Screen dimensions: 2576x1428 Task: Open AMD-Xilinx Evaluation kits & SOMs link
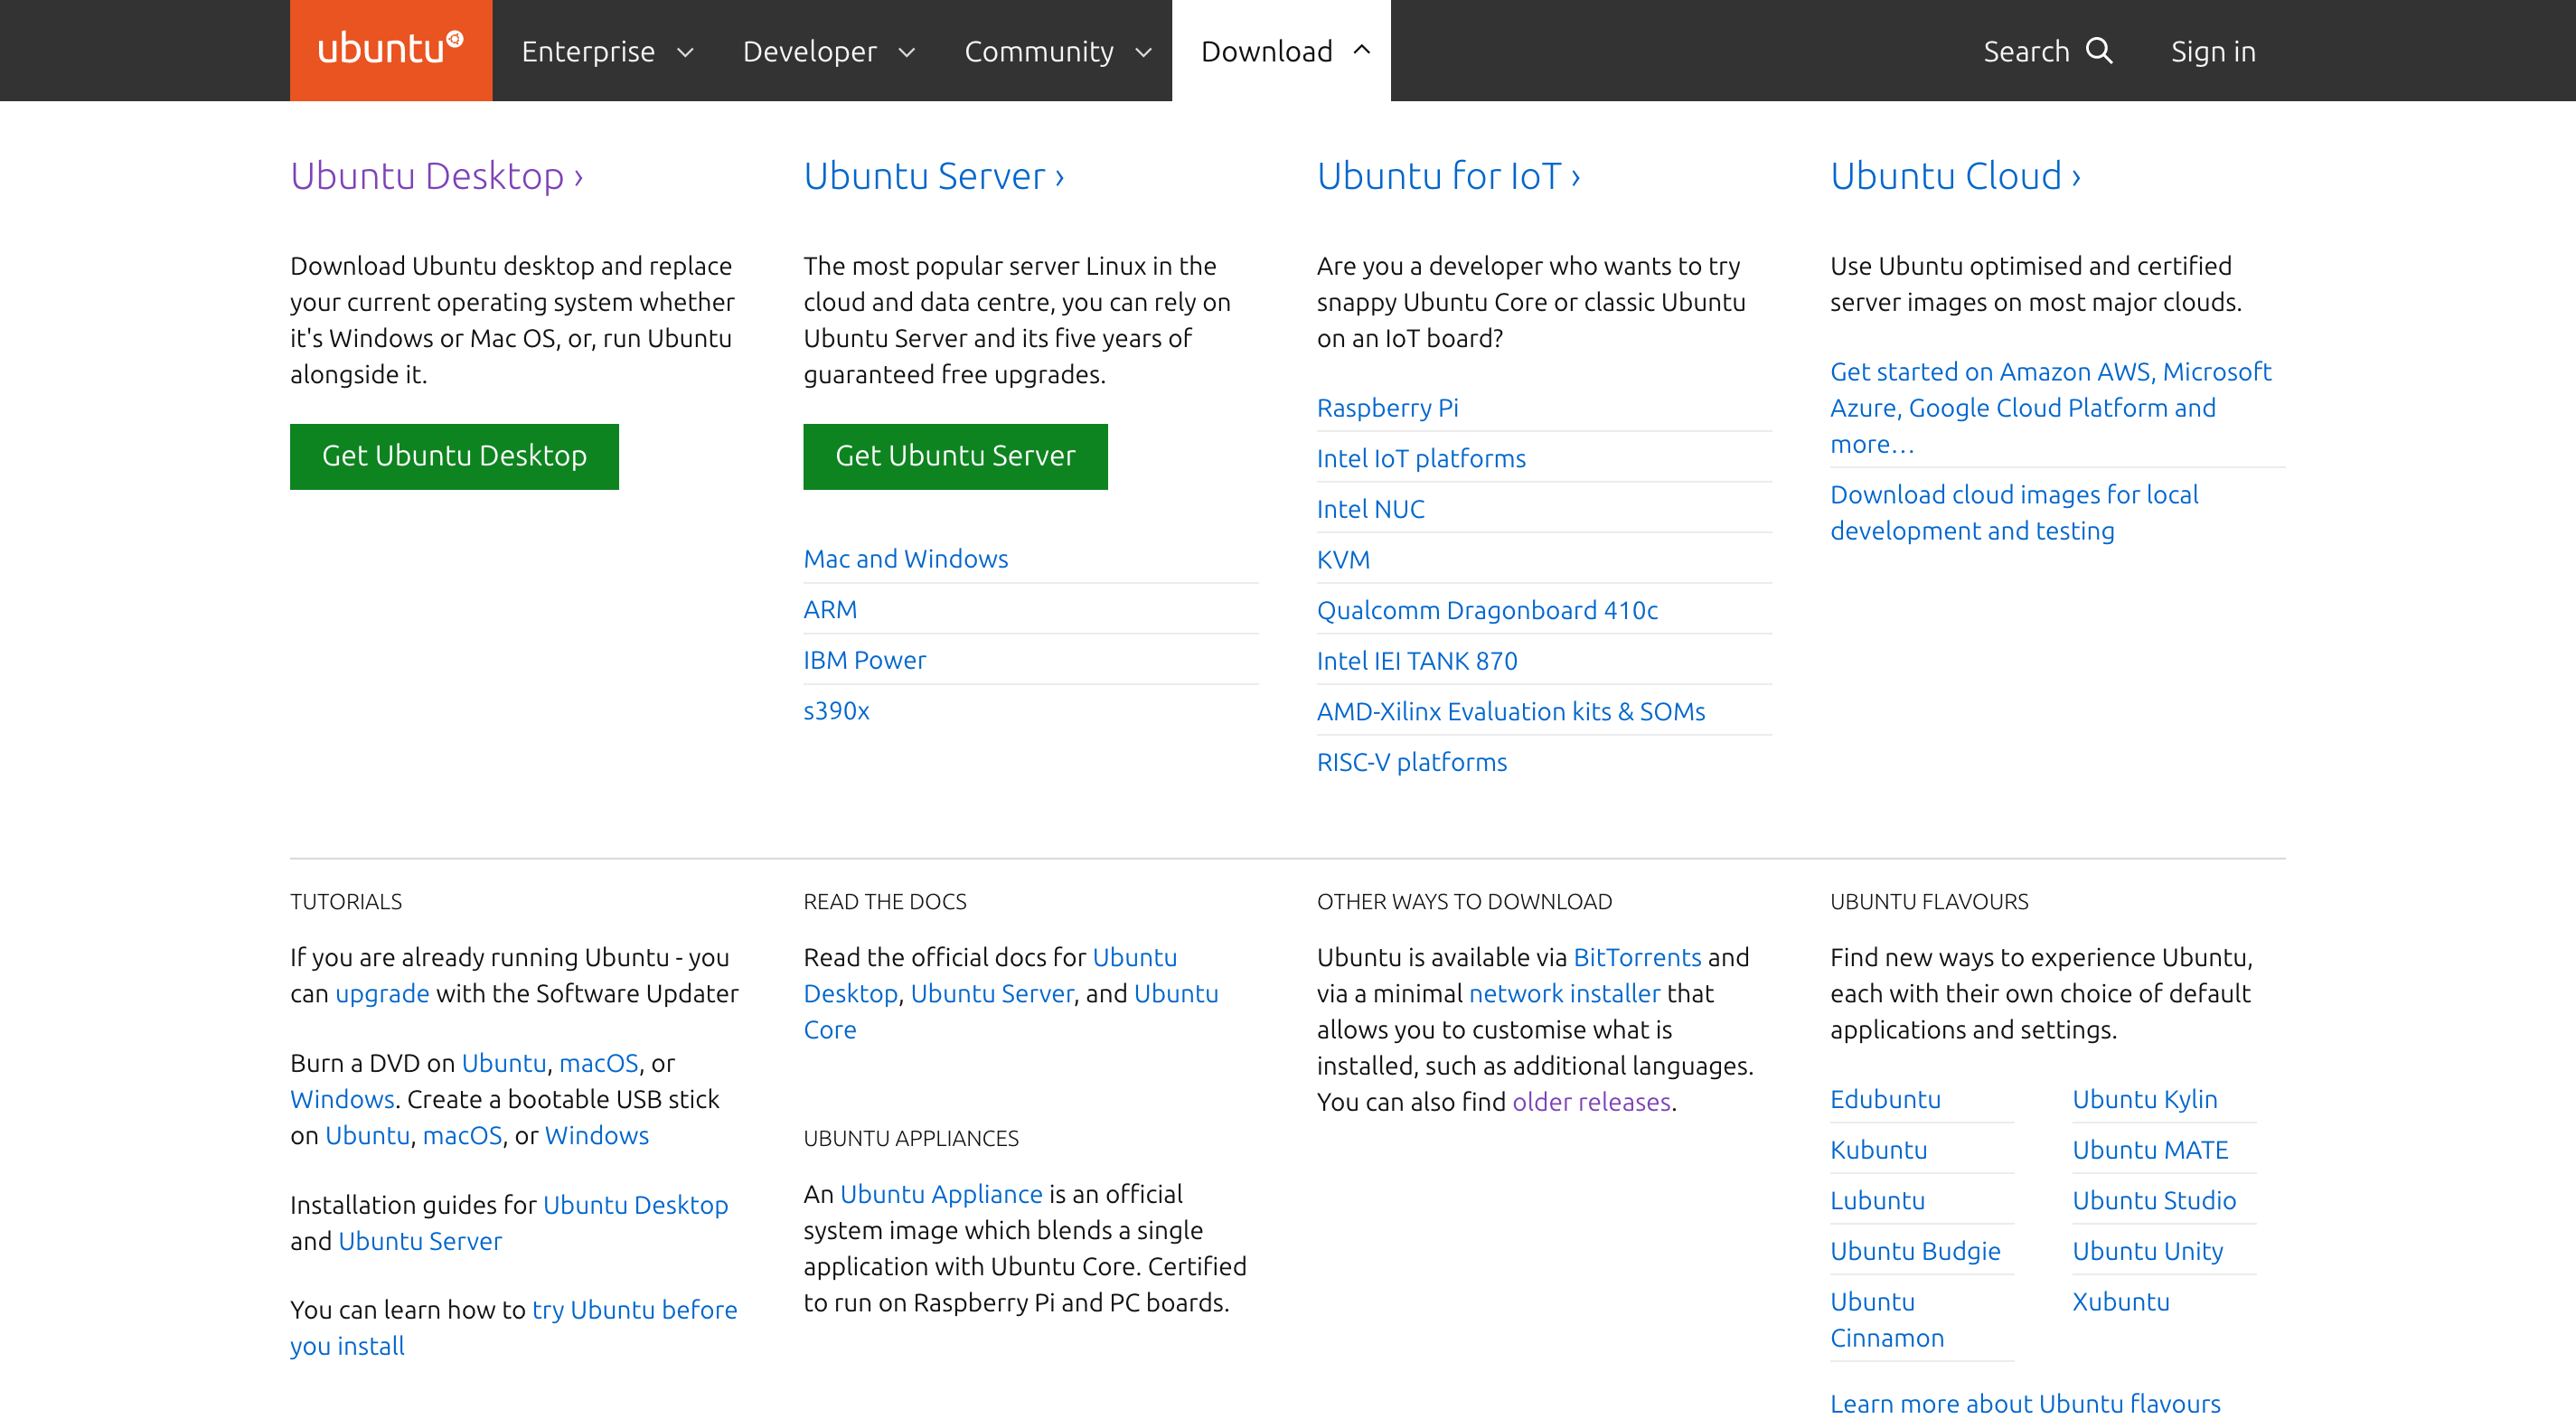(x=1511, y=712)
